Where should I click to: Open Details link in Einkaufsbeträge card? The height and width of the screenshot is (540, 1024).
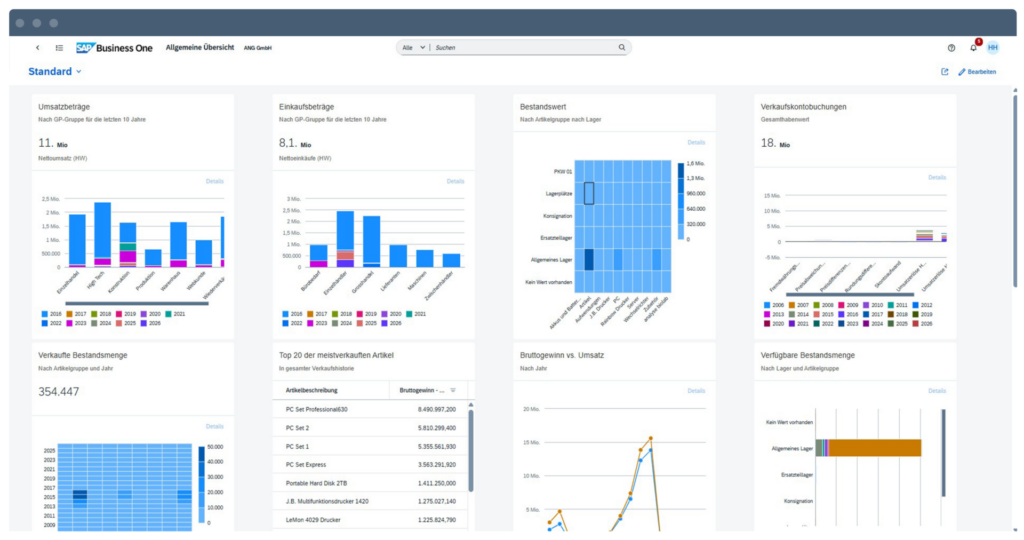456,182
